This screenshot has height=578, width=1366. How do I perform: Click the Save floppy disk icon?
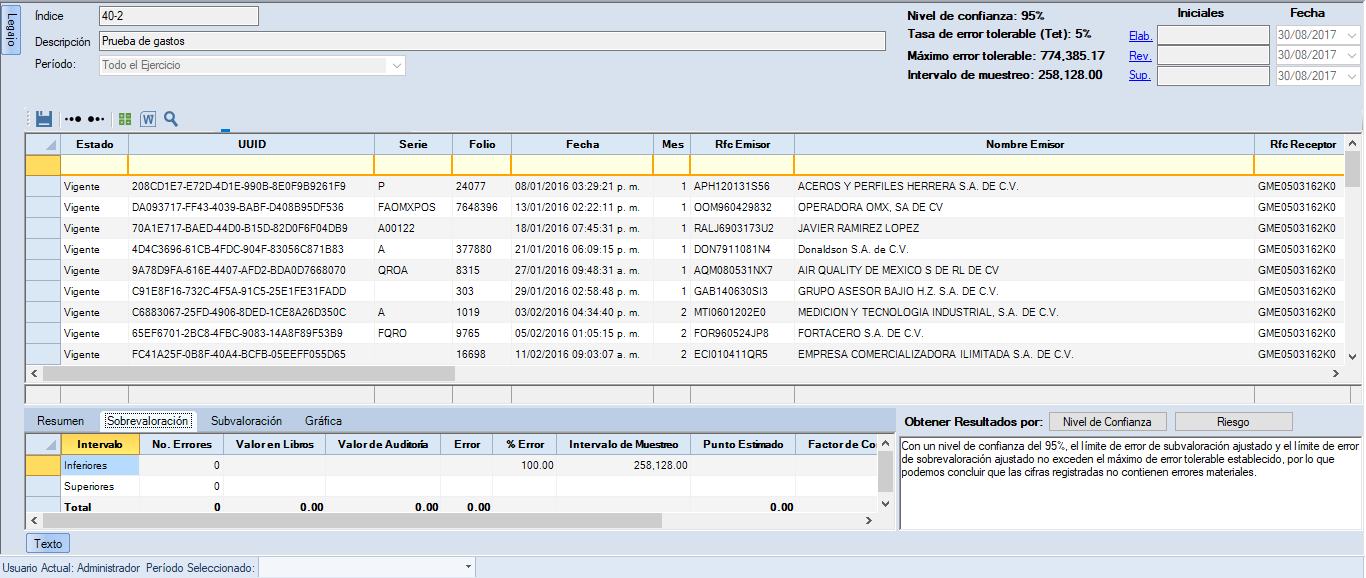tap(44, 118)
